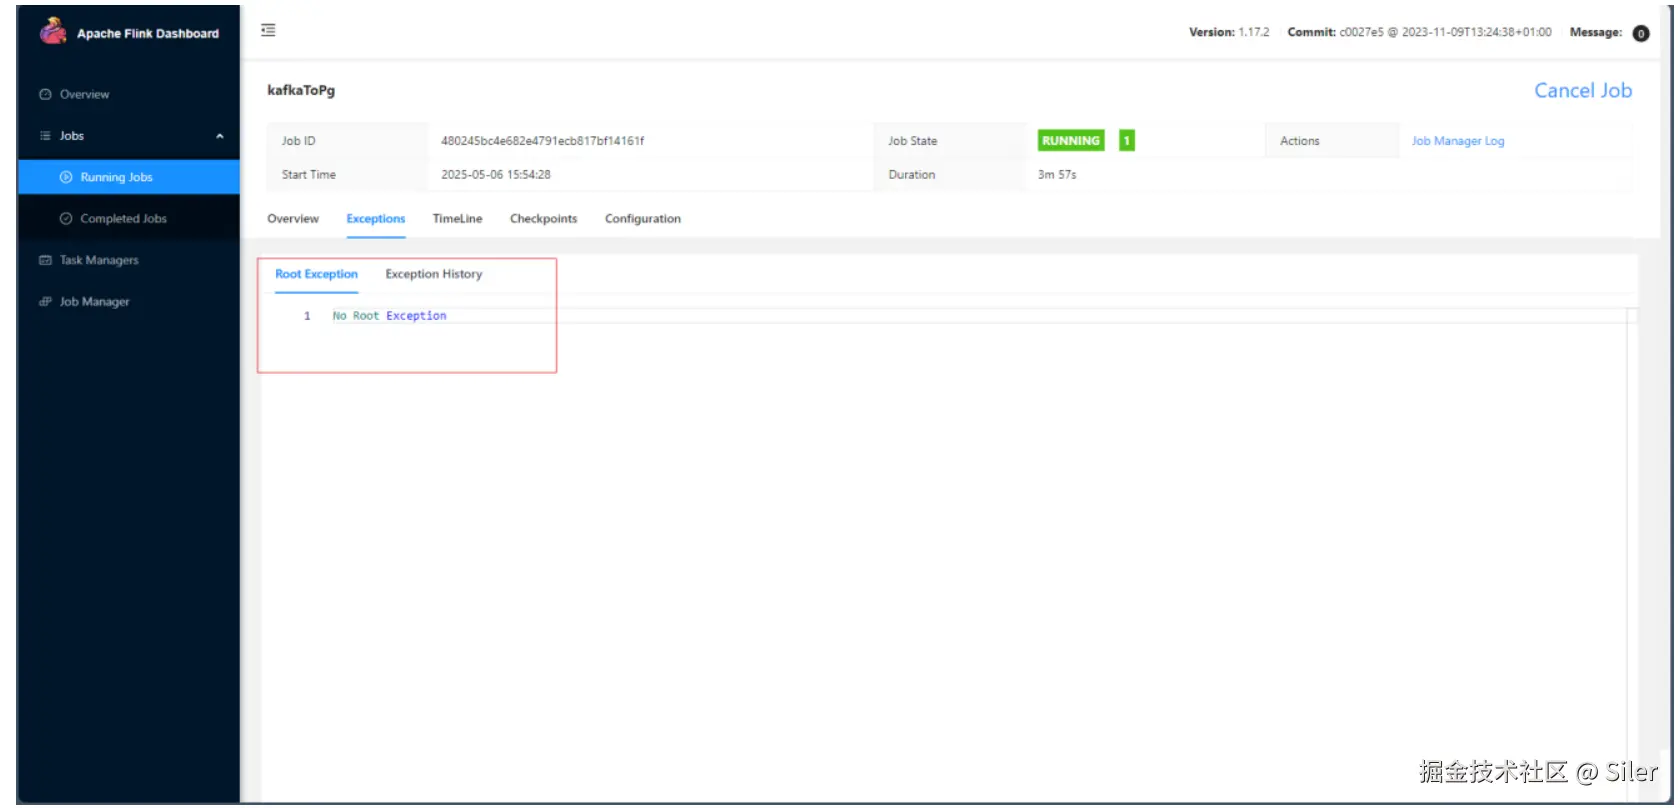Click the Apache Flink squirrel logo
Screen dimensions: 1680x808
point(53,31)
